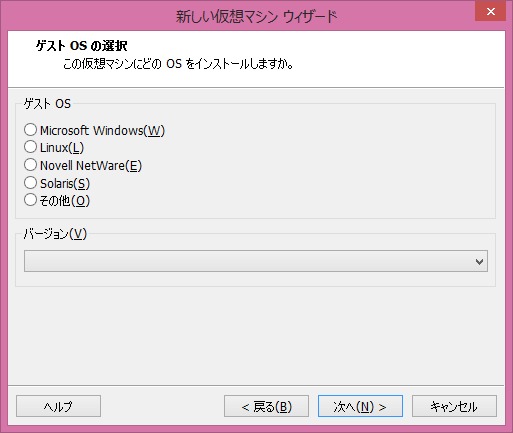Click the この仮想マシンにどの OS をインストールしますか。 text
This screenshot has height=433, width=513.
178,64
